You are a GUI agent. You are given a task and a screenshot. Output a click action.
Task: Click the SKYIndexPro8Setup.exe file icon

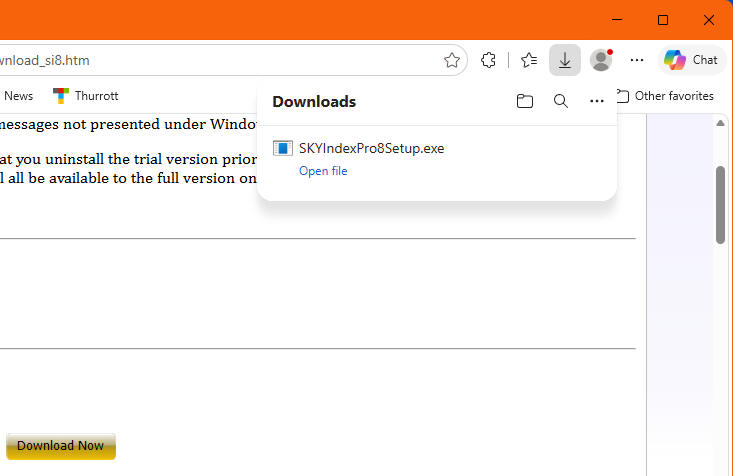[283, 148]
